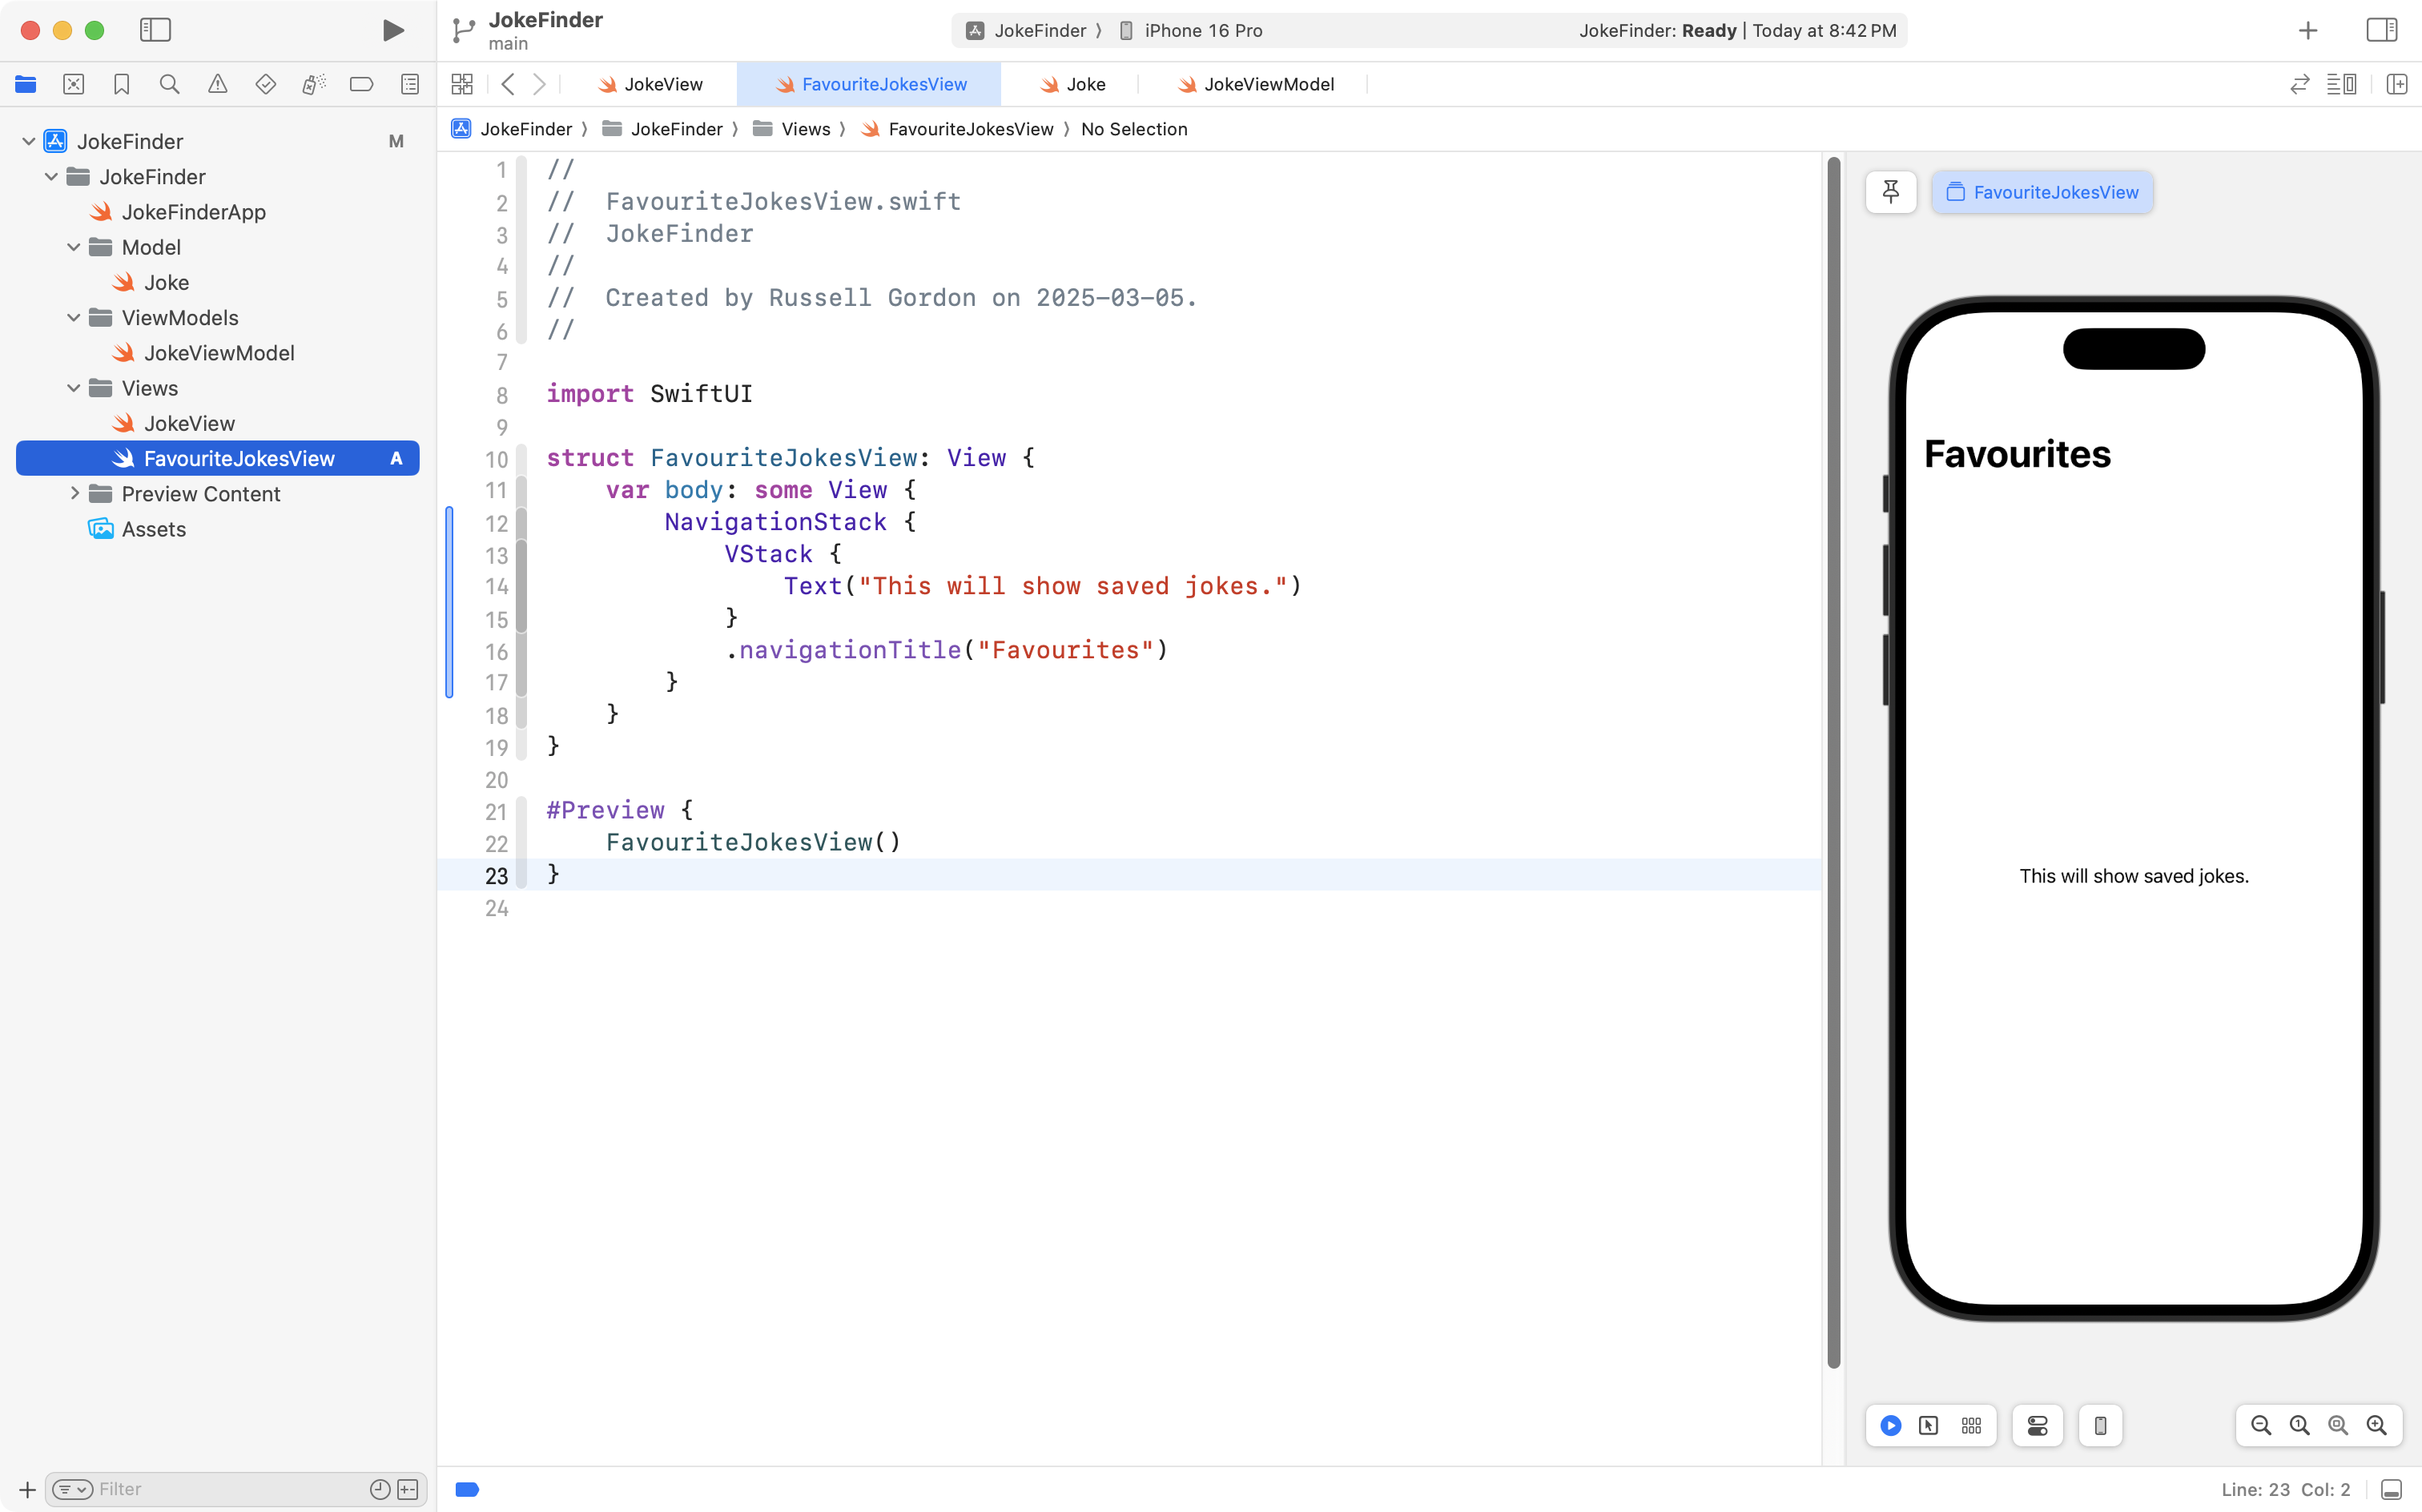Open the Breakpoint navigator icon

click(361, 84)
